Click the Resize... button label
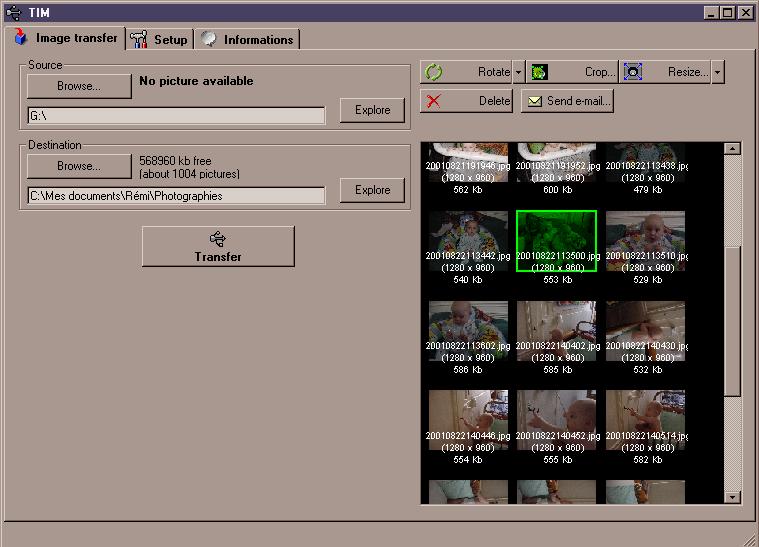 click(688, 72)
